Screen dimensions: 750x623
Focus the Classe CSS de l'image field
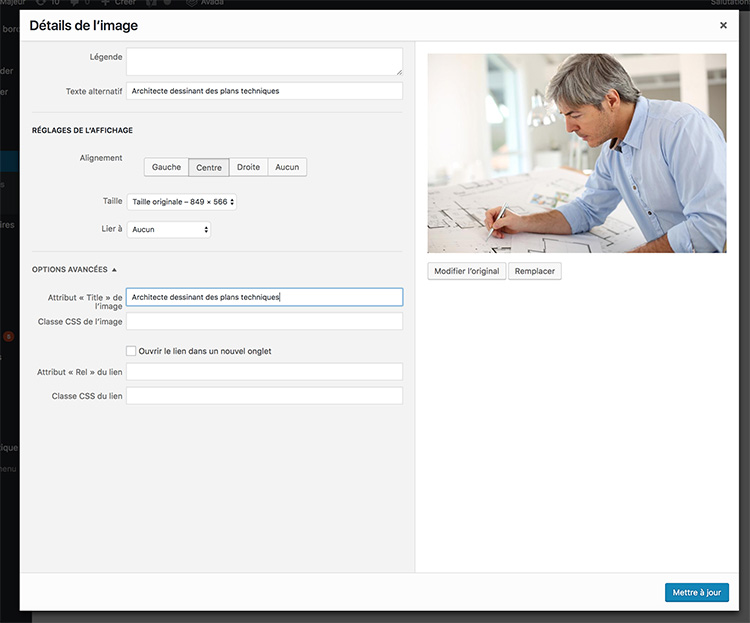point(265,321)
